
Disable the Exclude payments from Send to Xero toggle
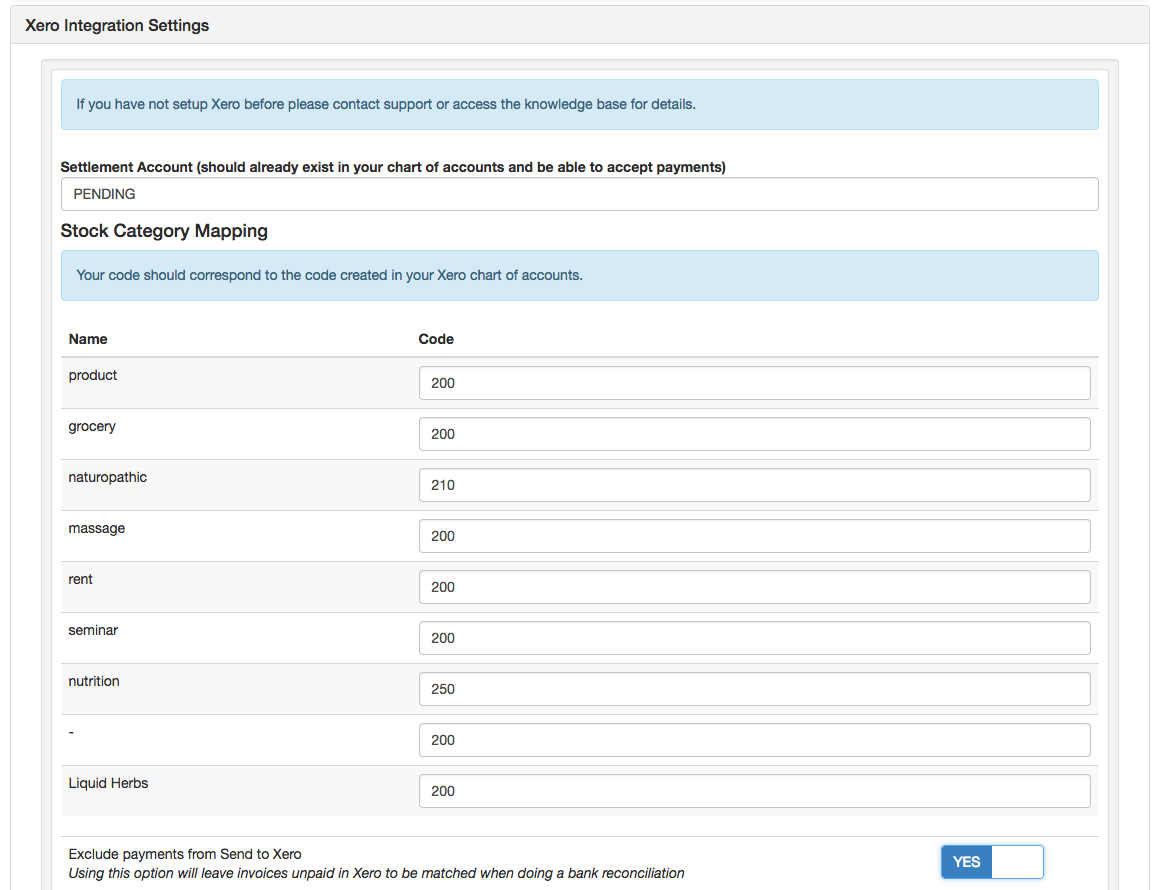coord(991,861)
